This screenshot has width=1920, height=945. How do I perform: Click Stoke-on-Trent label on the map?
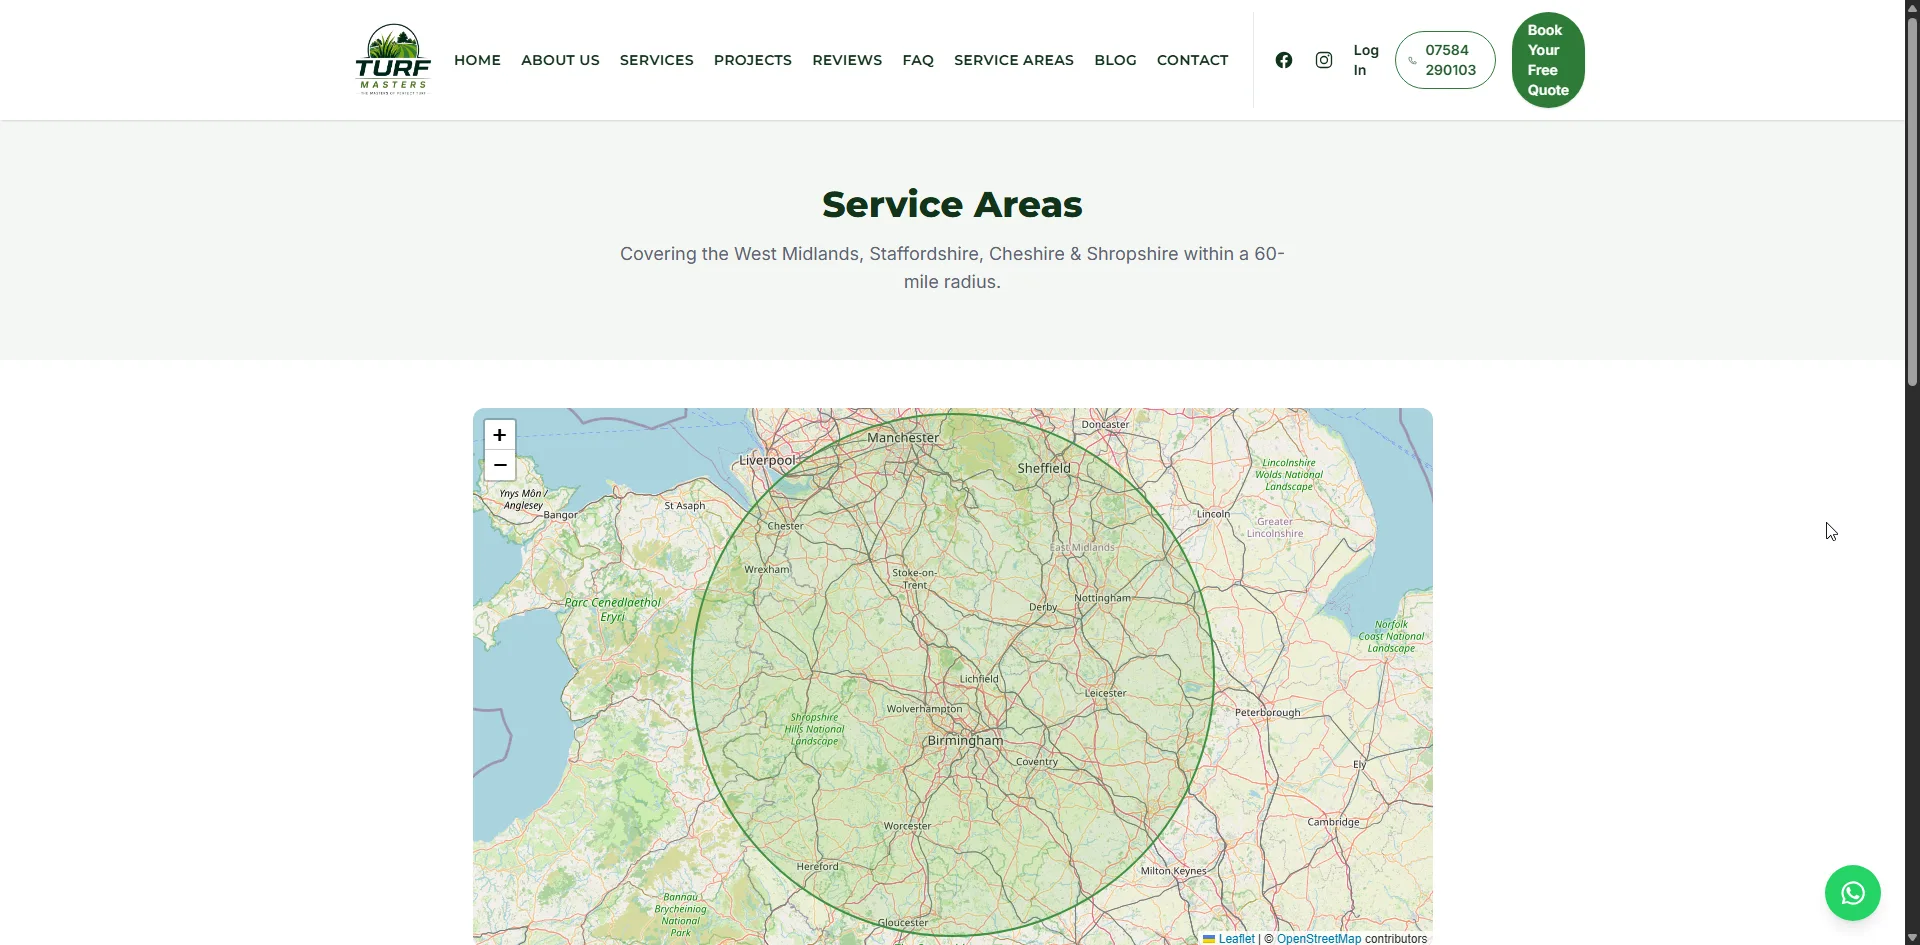915,579
